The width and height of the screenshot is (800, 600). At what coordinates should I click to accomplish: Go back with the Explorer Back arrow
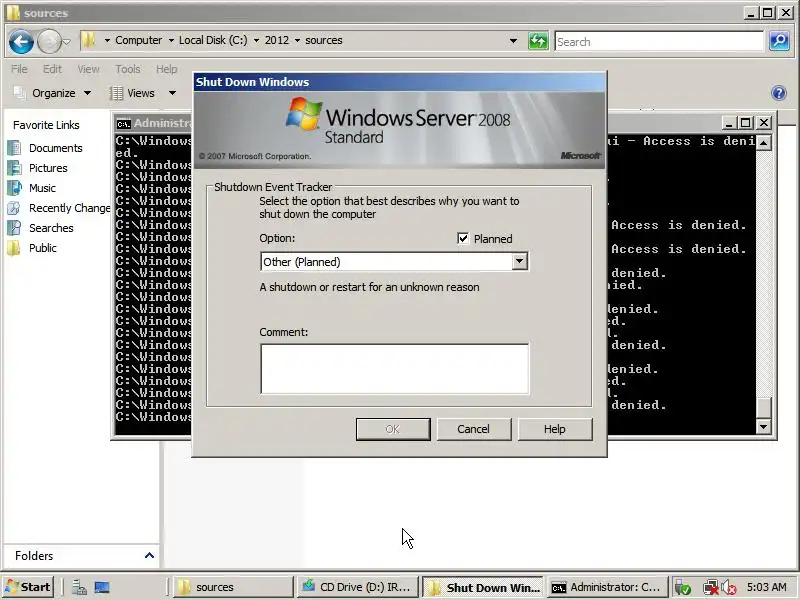21,41
